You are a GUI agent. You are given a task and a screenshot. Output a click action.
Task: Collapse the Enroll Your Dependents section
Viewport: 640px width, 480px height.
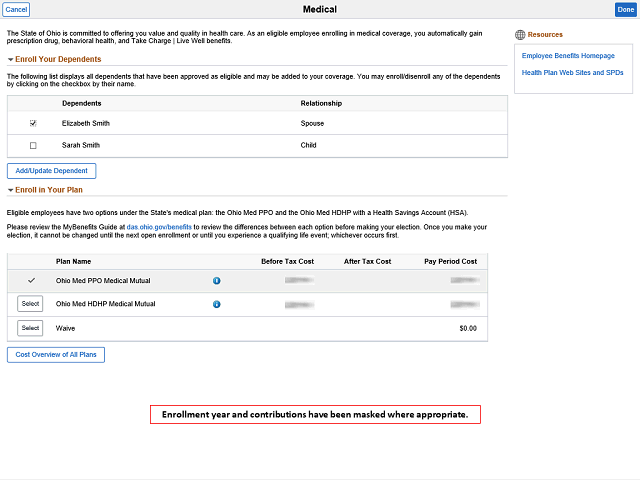coord(11,60)
